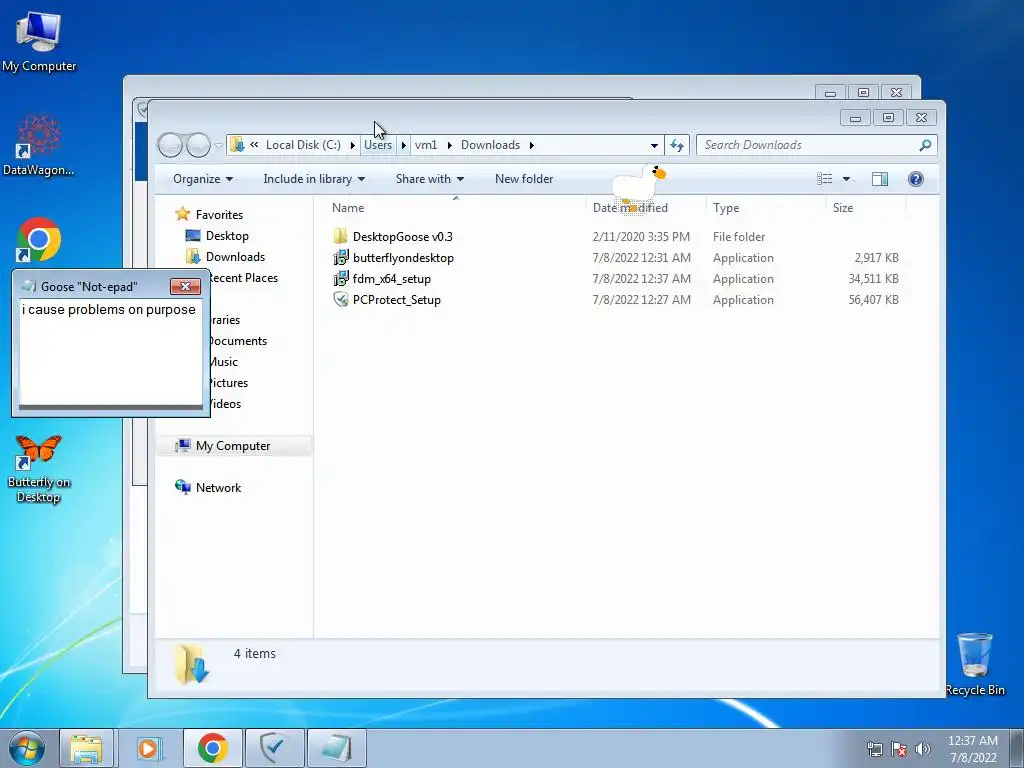Toggle the preview pane icon
1024x768 pixels.
click(x=880, y=179)
